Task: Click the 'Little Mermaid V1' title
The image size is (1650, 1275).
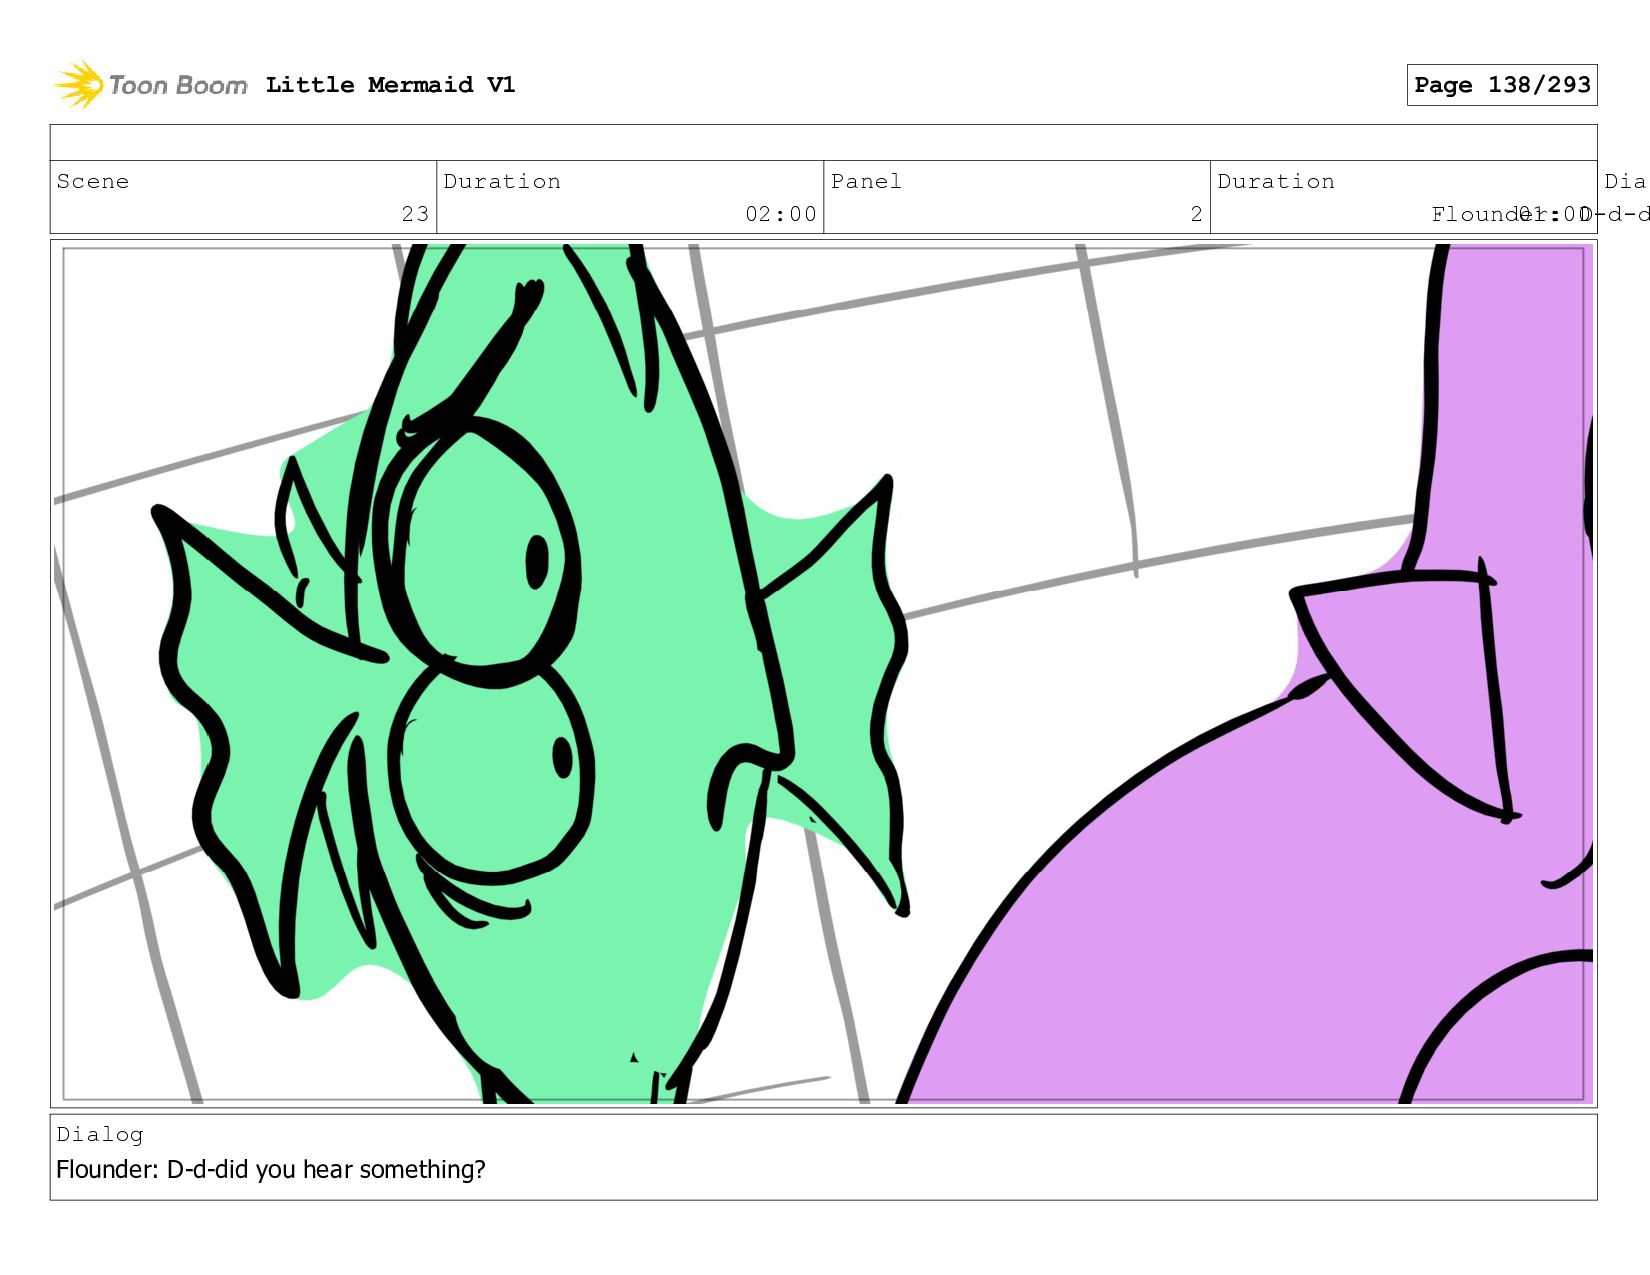Action: [x=391, y=85]
